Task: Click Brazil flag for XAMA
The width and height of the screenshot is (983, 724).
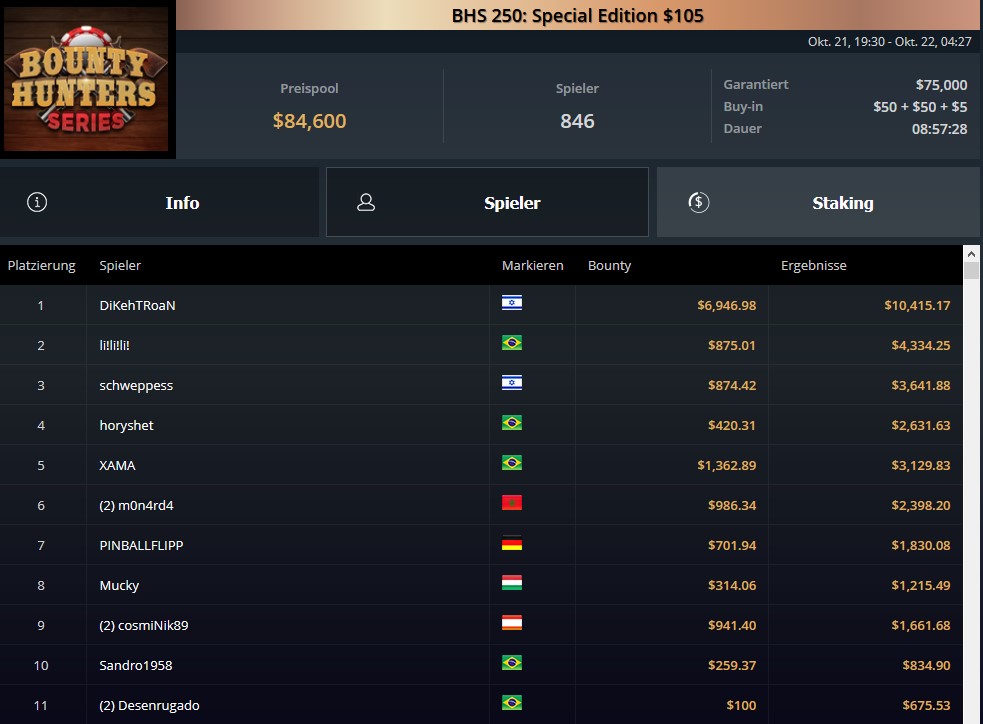Action: coord(512,463)
